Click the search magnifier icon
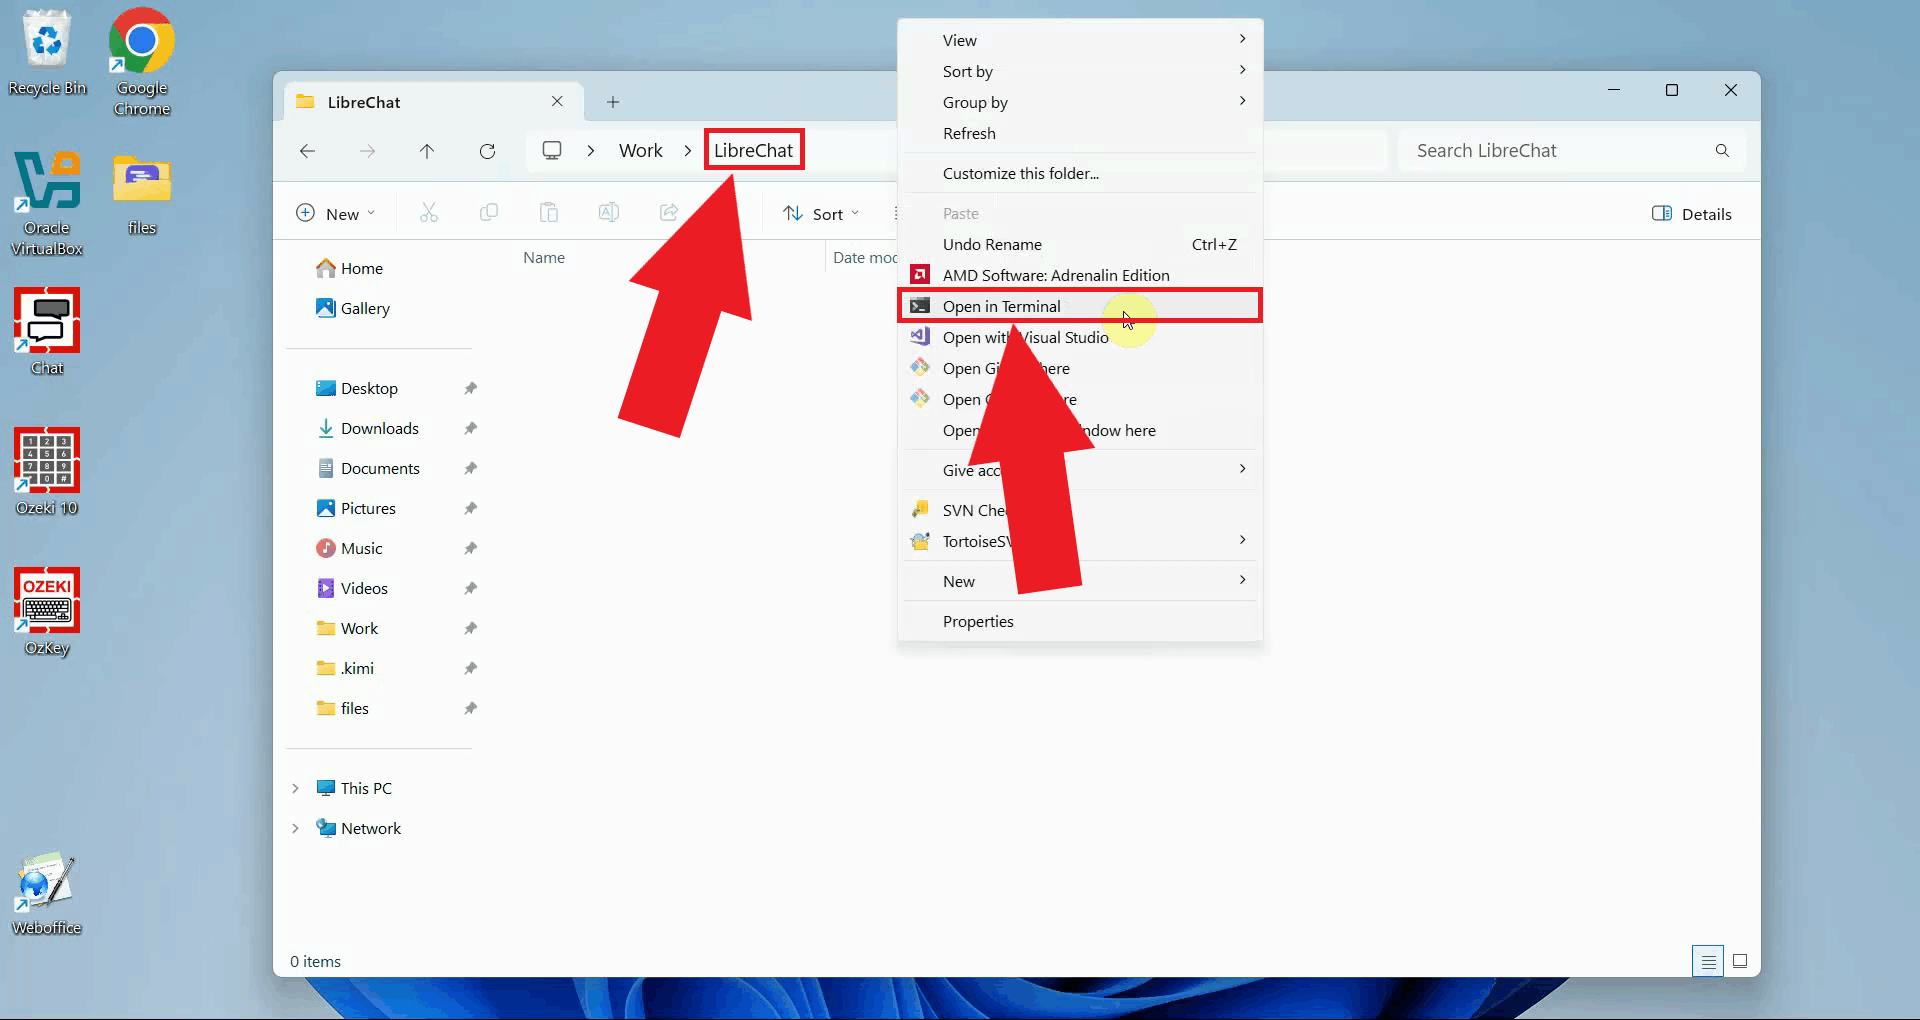This screenshot has height=1020, width=1920. (x=1722, y=151)
